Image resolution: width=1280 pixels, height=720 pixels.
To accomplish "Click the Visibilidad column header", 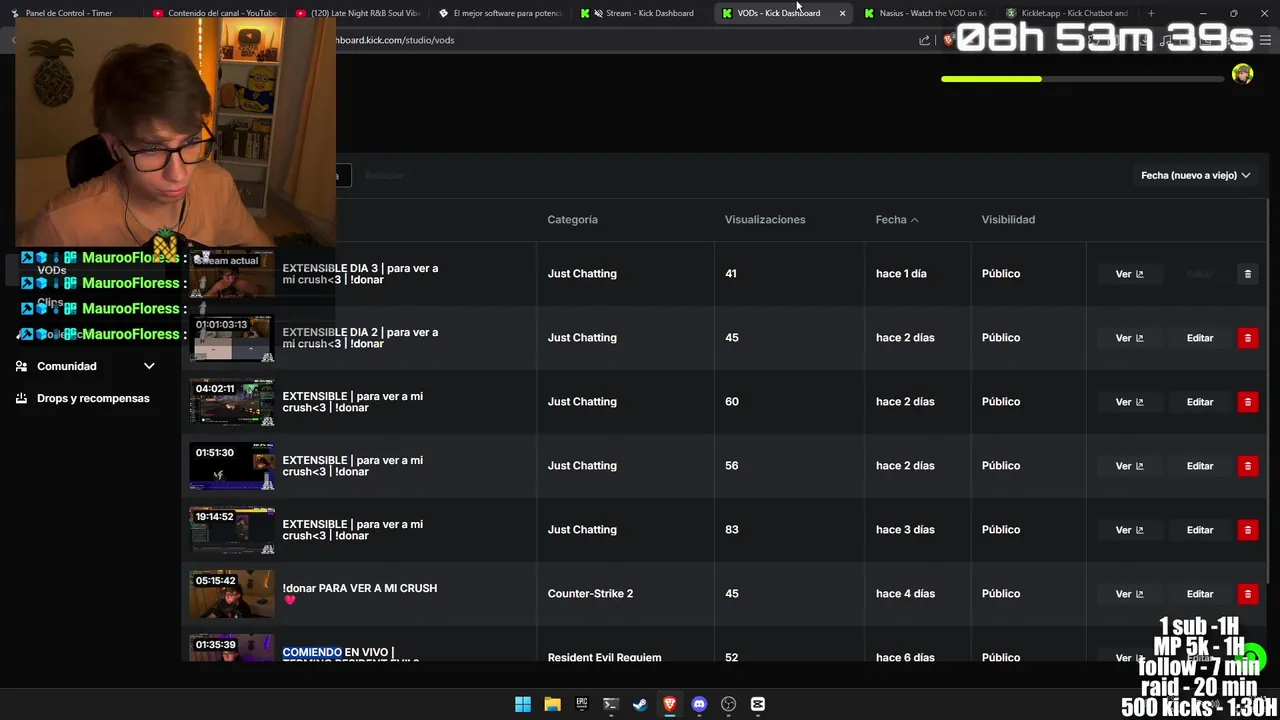I will pyautogui.click(x=1008, y=219).
